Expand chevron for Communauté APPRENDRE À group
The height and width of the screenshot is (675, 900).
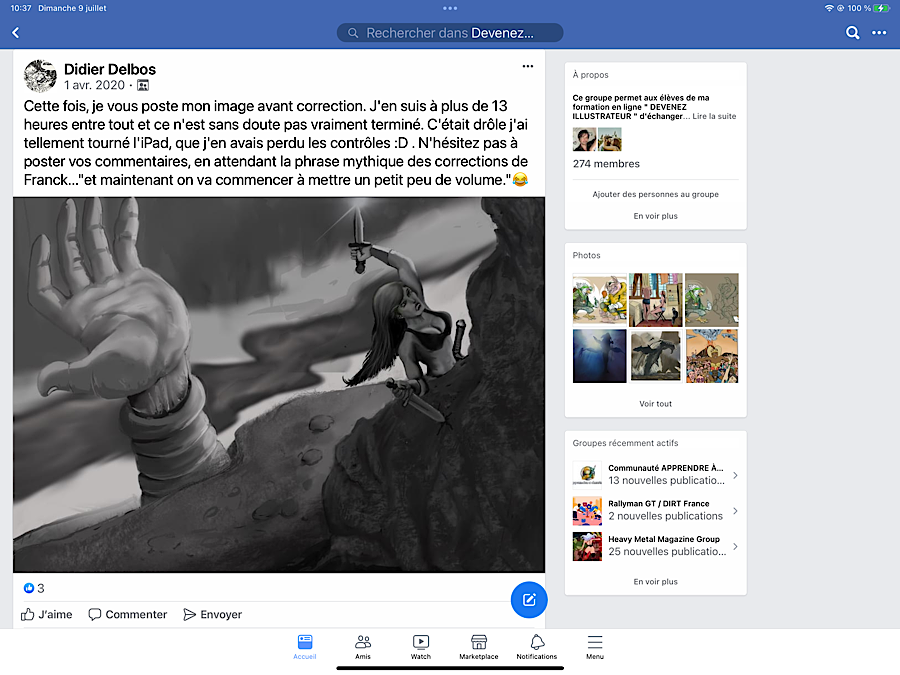735,475
